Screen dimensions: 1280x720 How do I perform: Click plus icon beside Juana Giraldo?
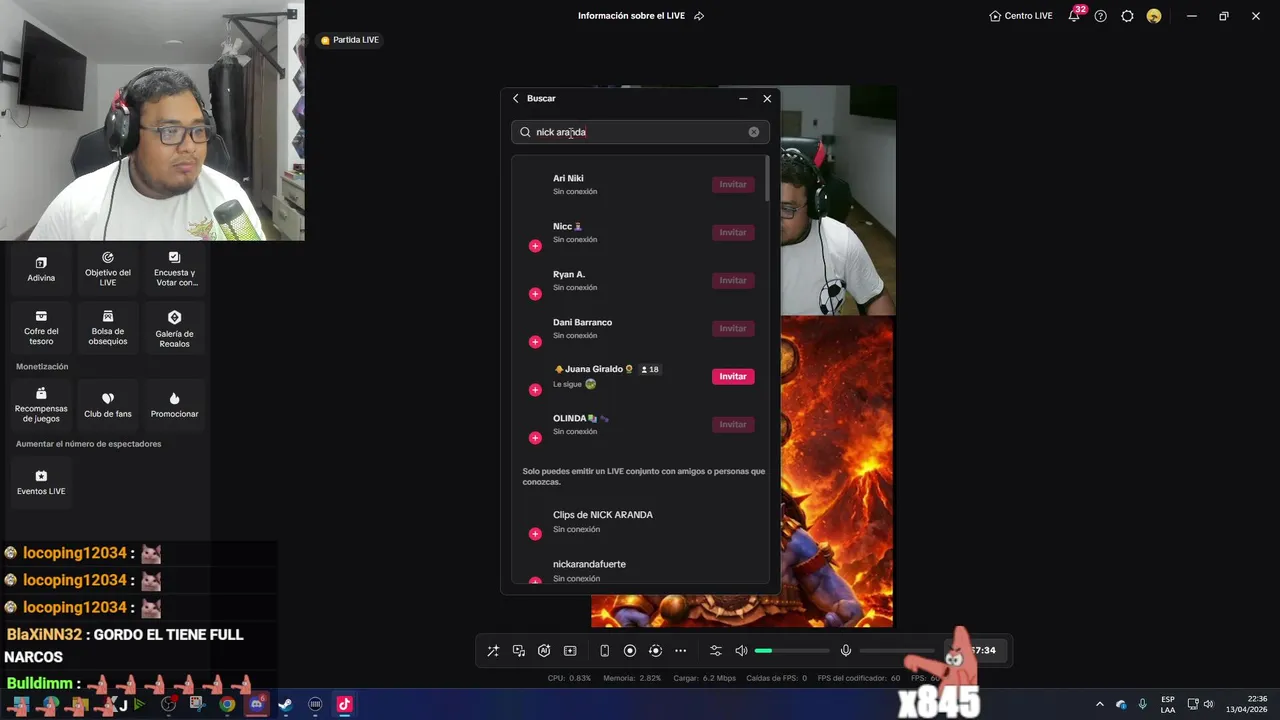pyautogui.click(x=535, y=390)
